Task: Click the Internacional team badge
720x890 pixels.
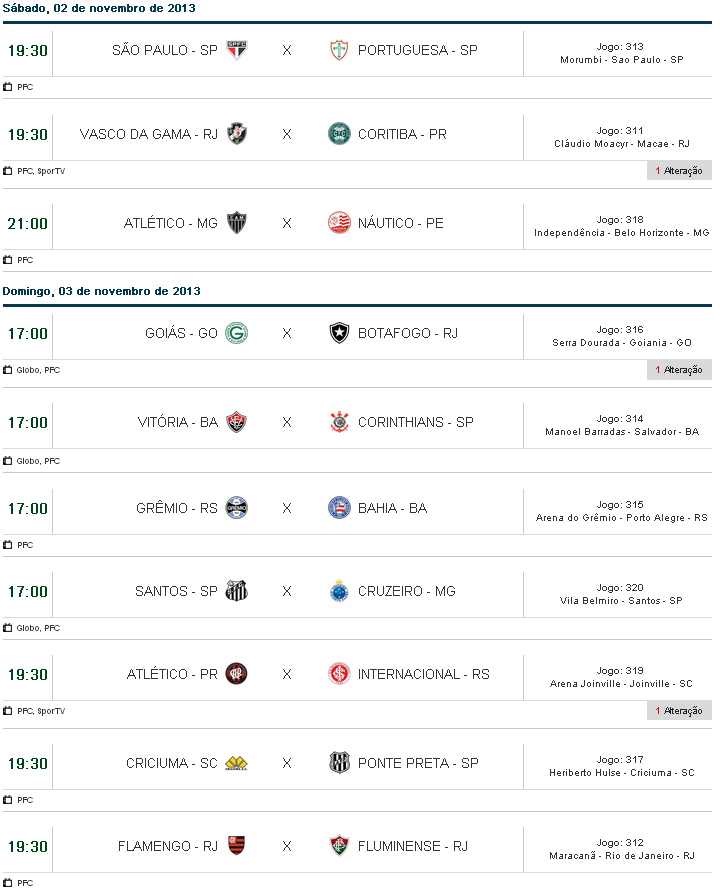Action: 340,674
